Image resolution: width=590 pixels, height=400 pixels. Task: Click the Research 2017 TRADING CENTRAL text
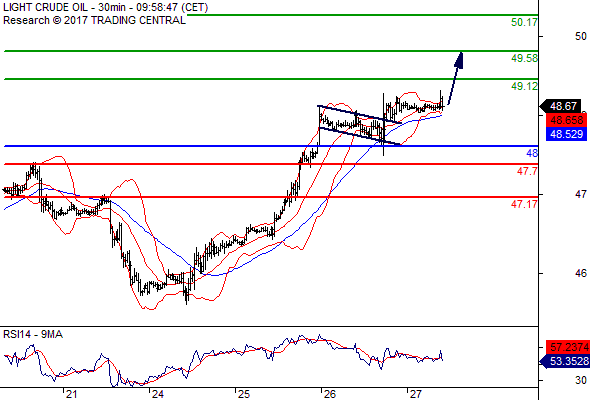pos(94,20)
